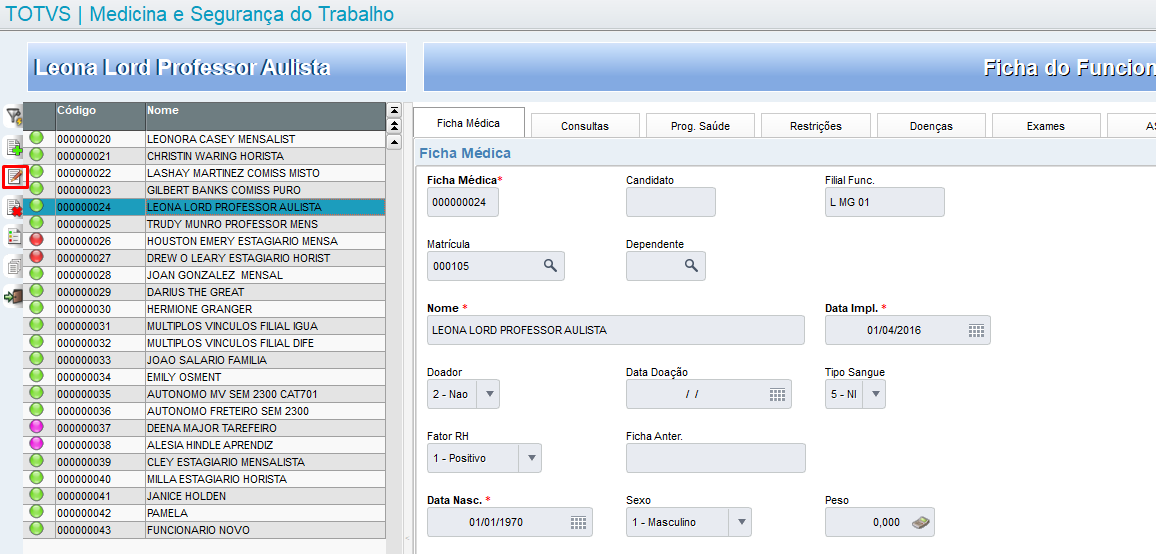
Task: Expand the Sexo dropdown
Action: [x=740, y=522]
